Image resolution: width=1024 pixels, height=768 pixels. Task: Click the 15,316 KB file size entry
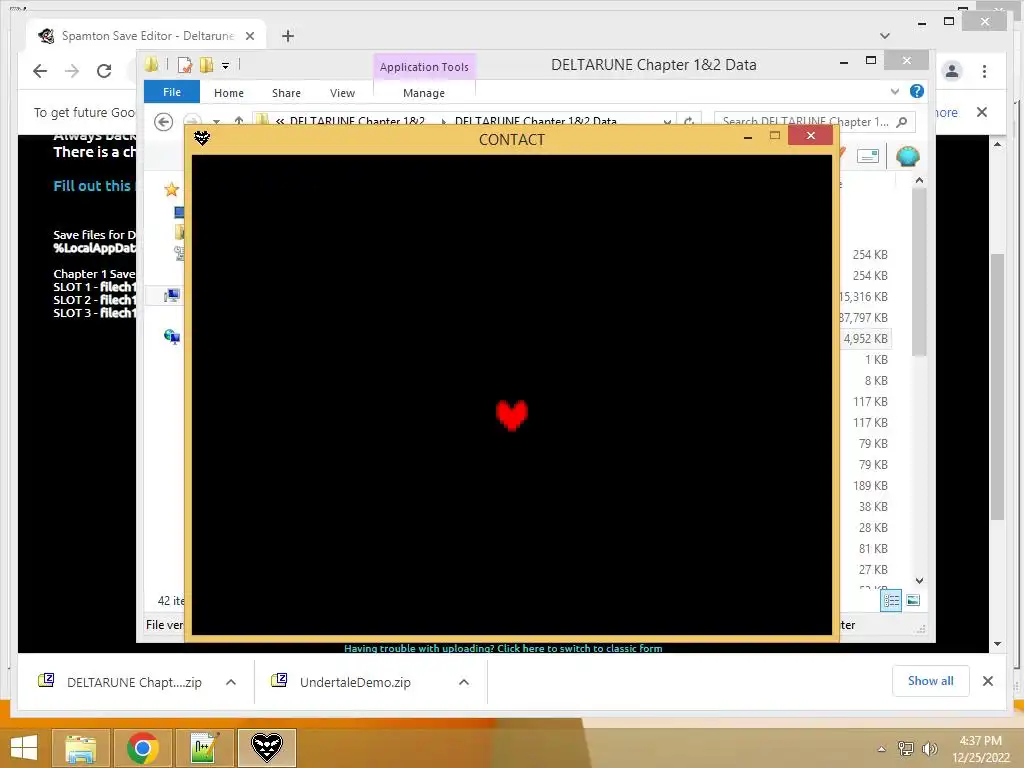coord(864,296)
